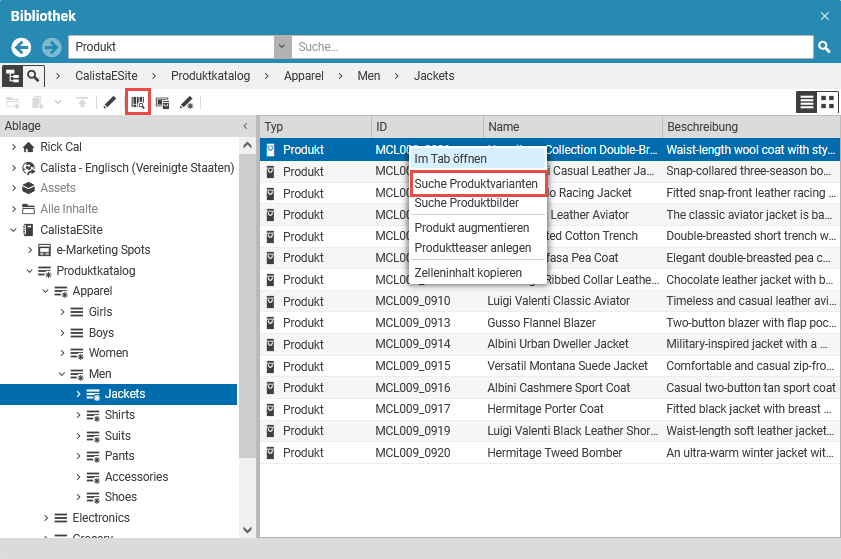The width and height of the screenshot is (841, 559).
Task: Click the forward navigation arrow
Action: tap(51, 47)
